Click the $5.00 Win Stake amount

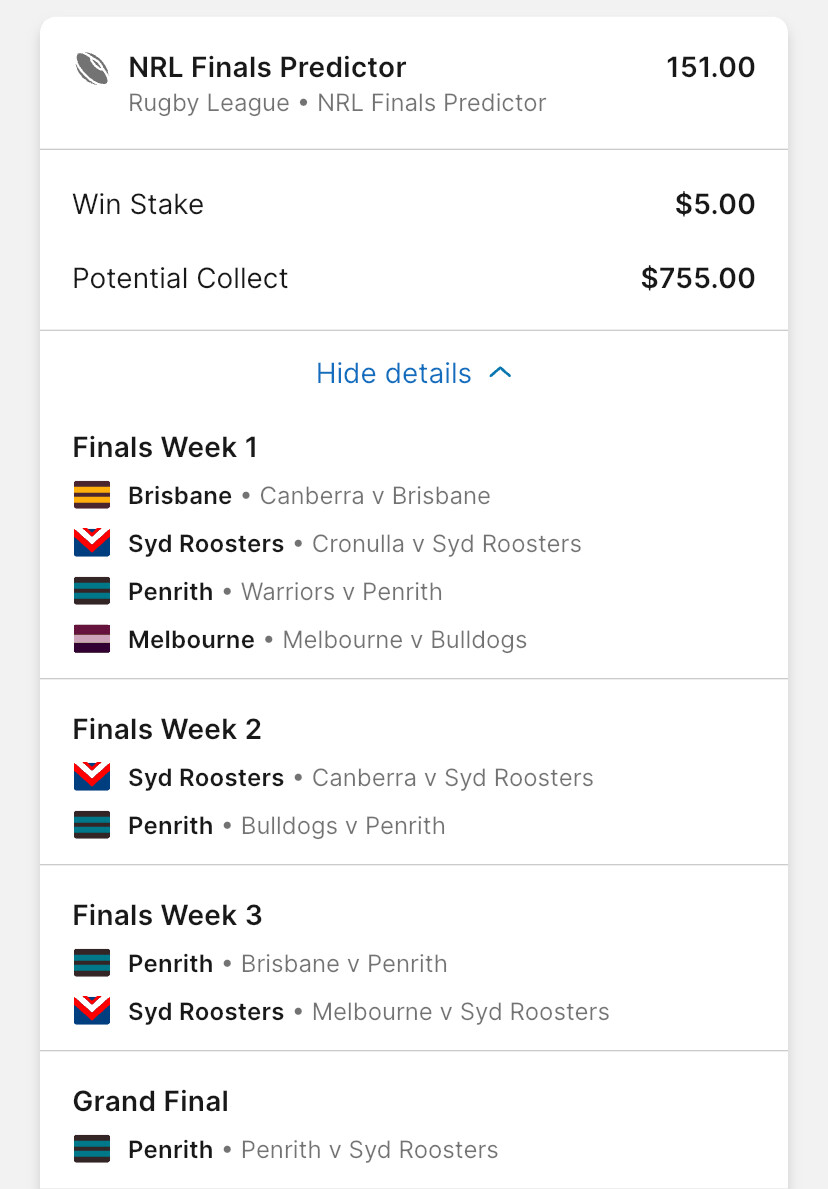(715, 204)
